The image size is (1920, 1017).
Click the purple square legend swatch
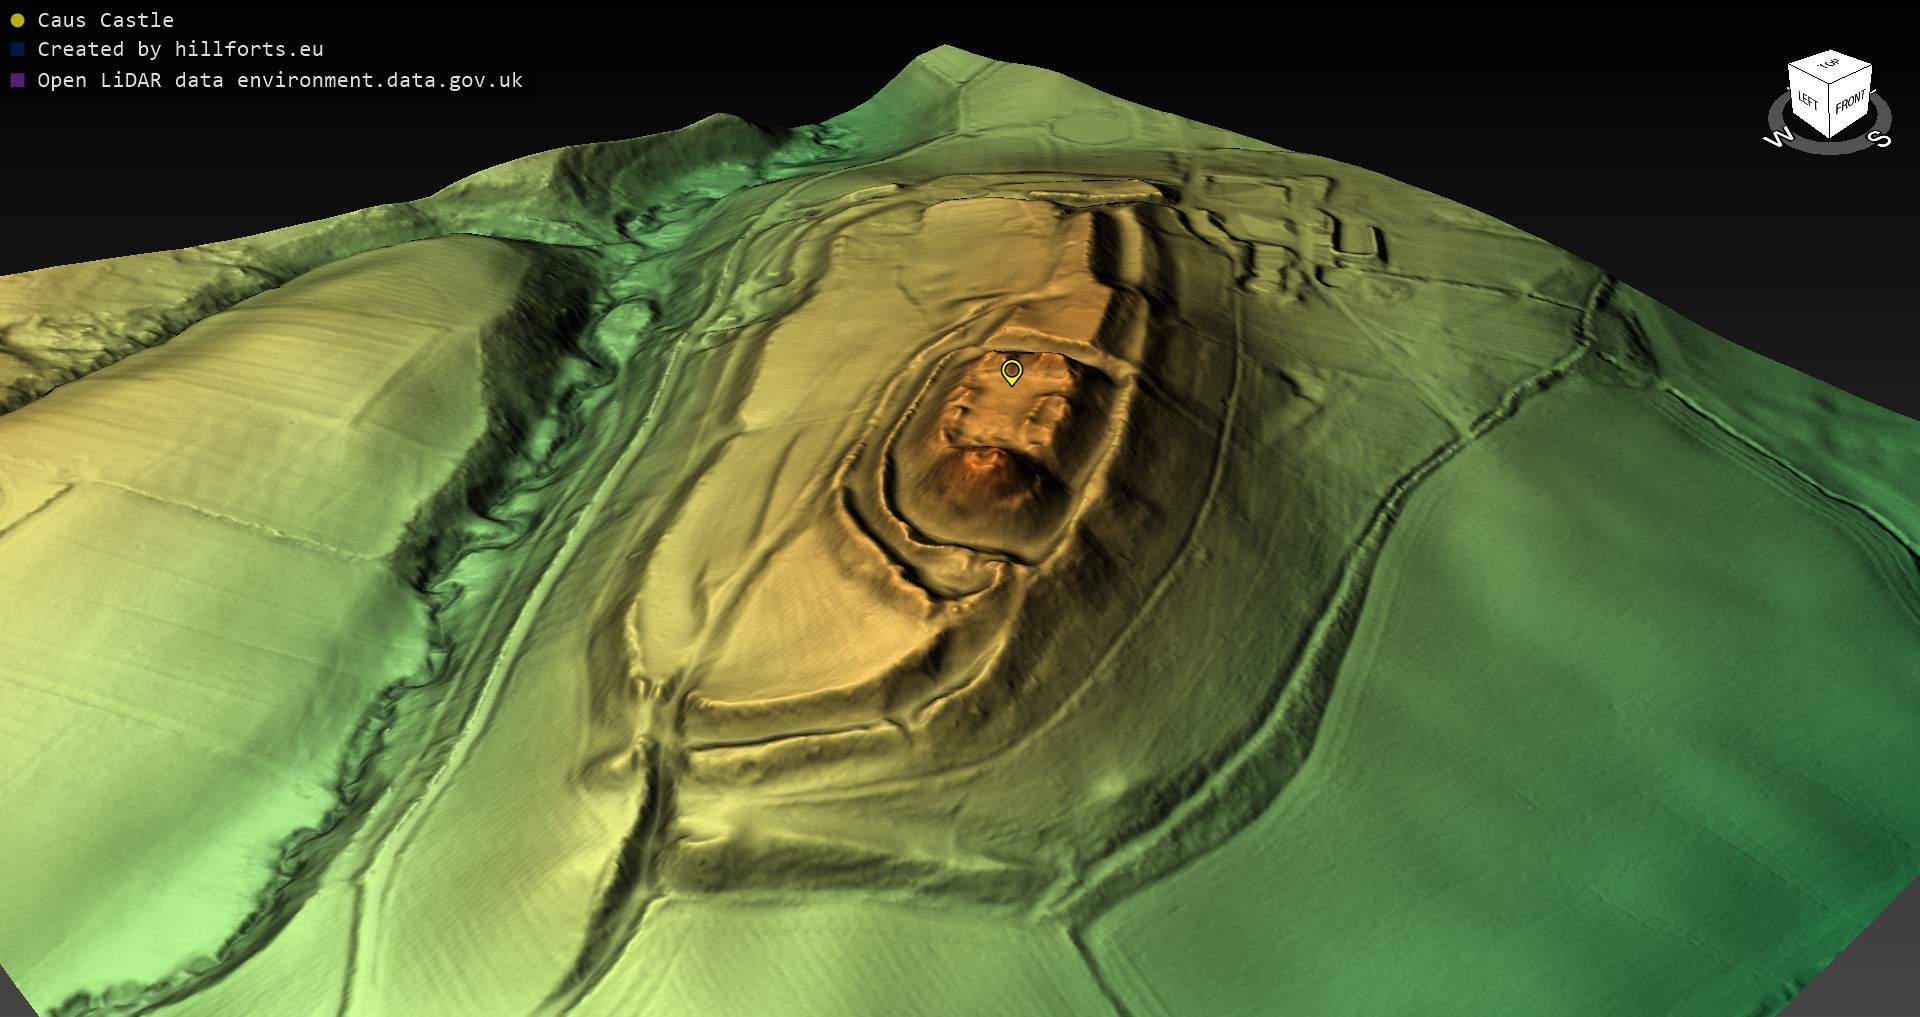17,80
